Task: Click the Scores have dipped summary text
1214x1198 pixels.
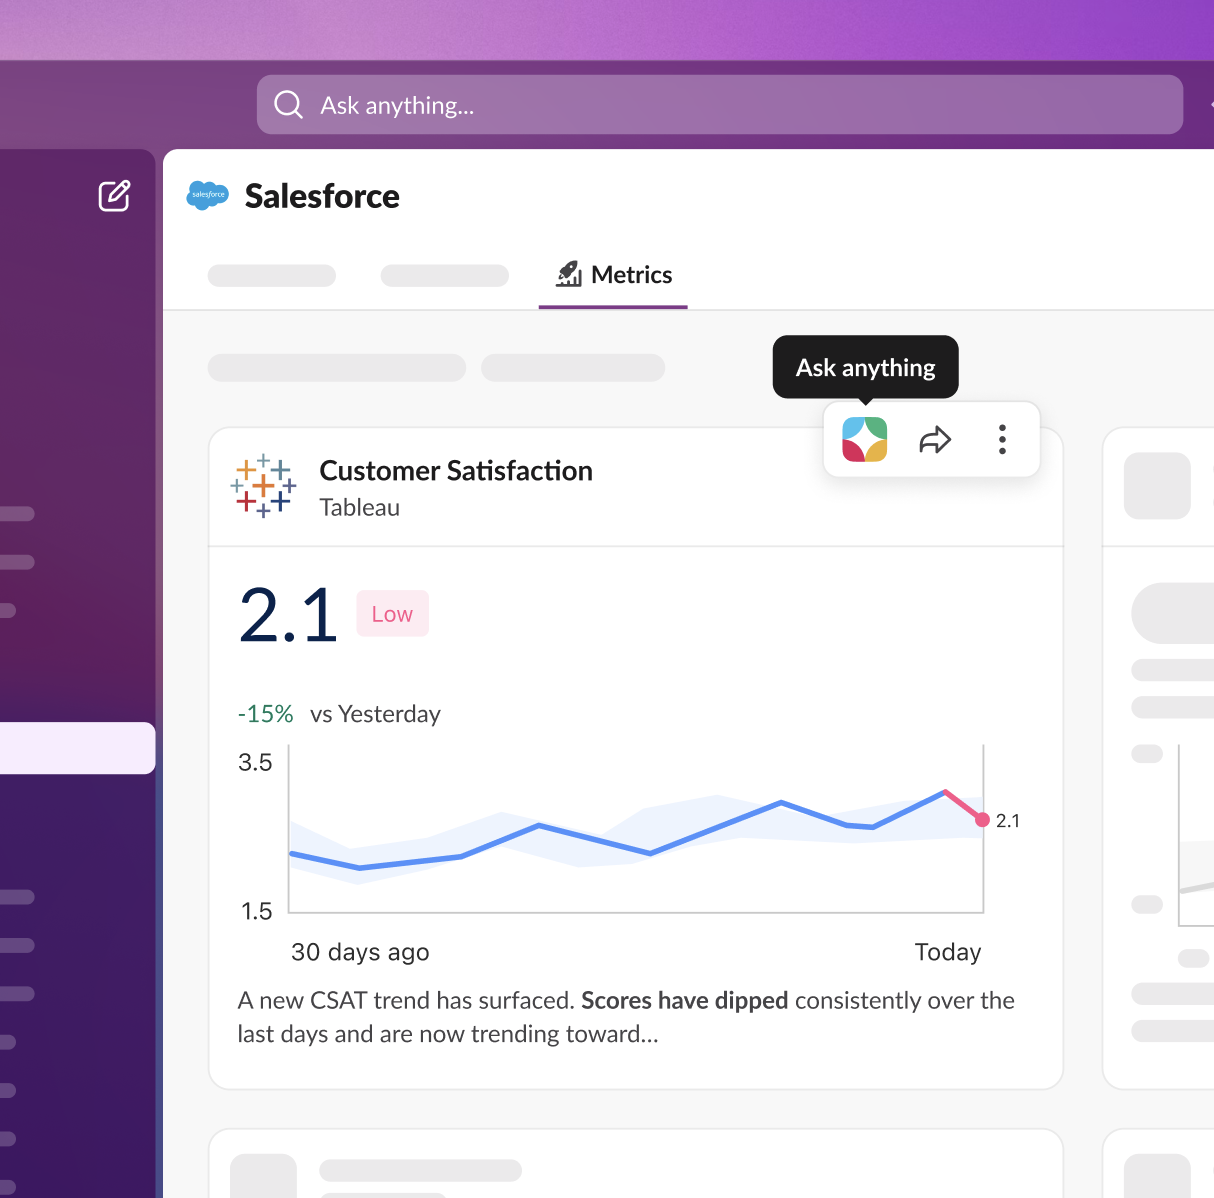Action: click(x=685, y=1001)
